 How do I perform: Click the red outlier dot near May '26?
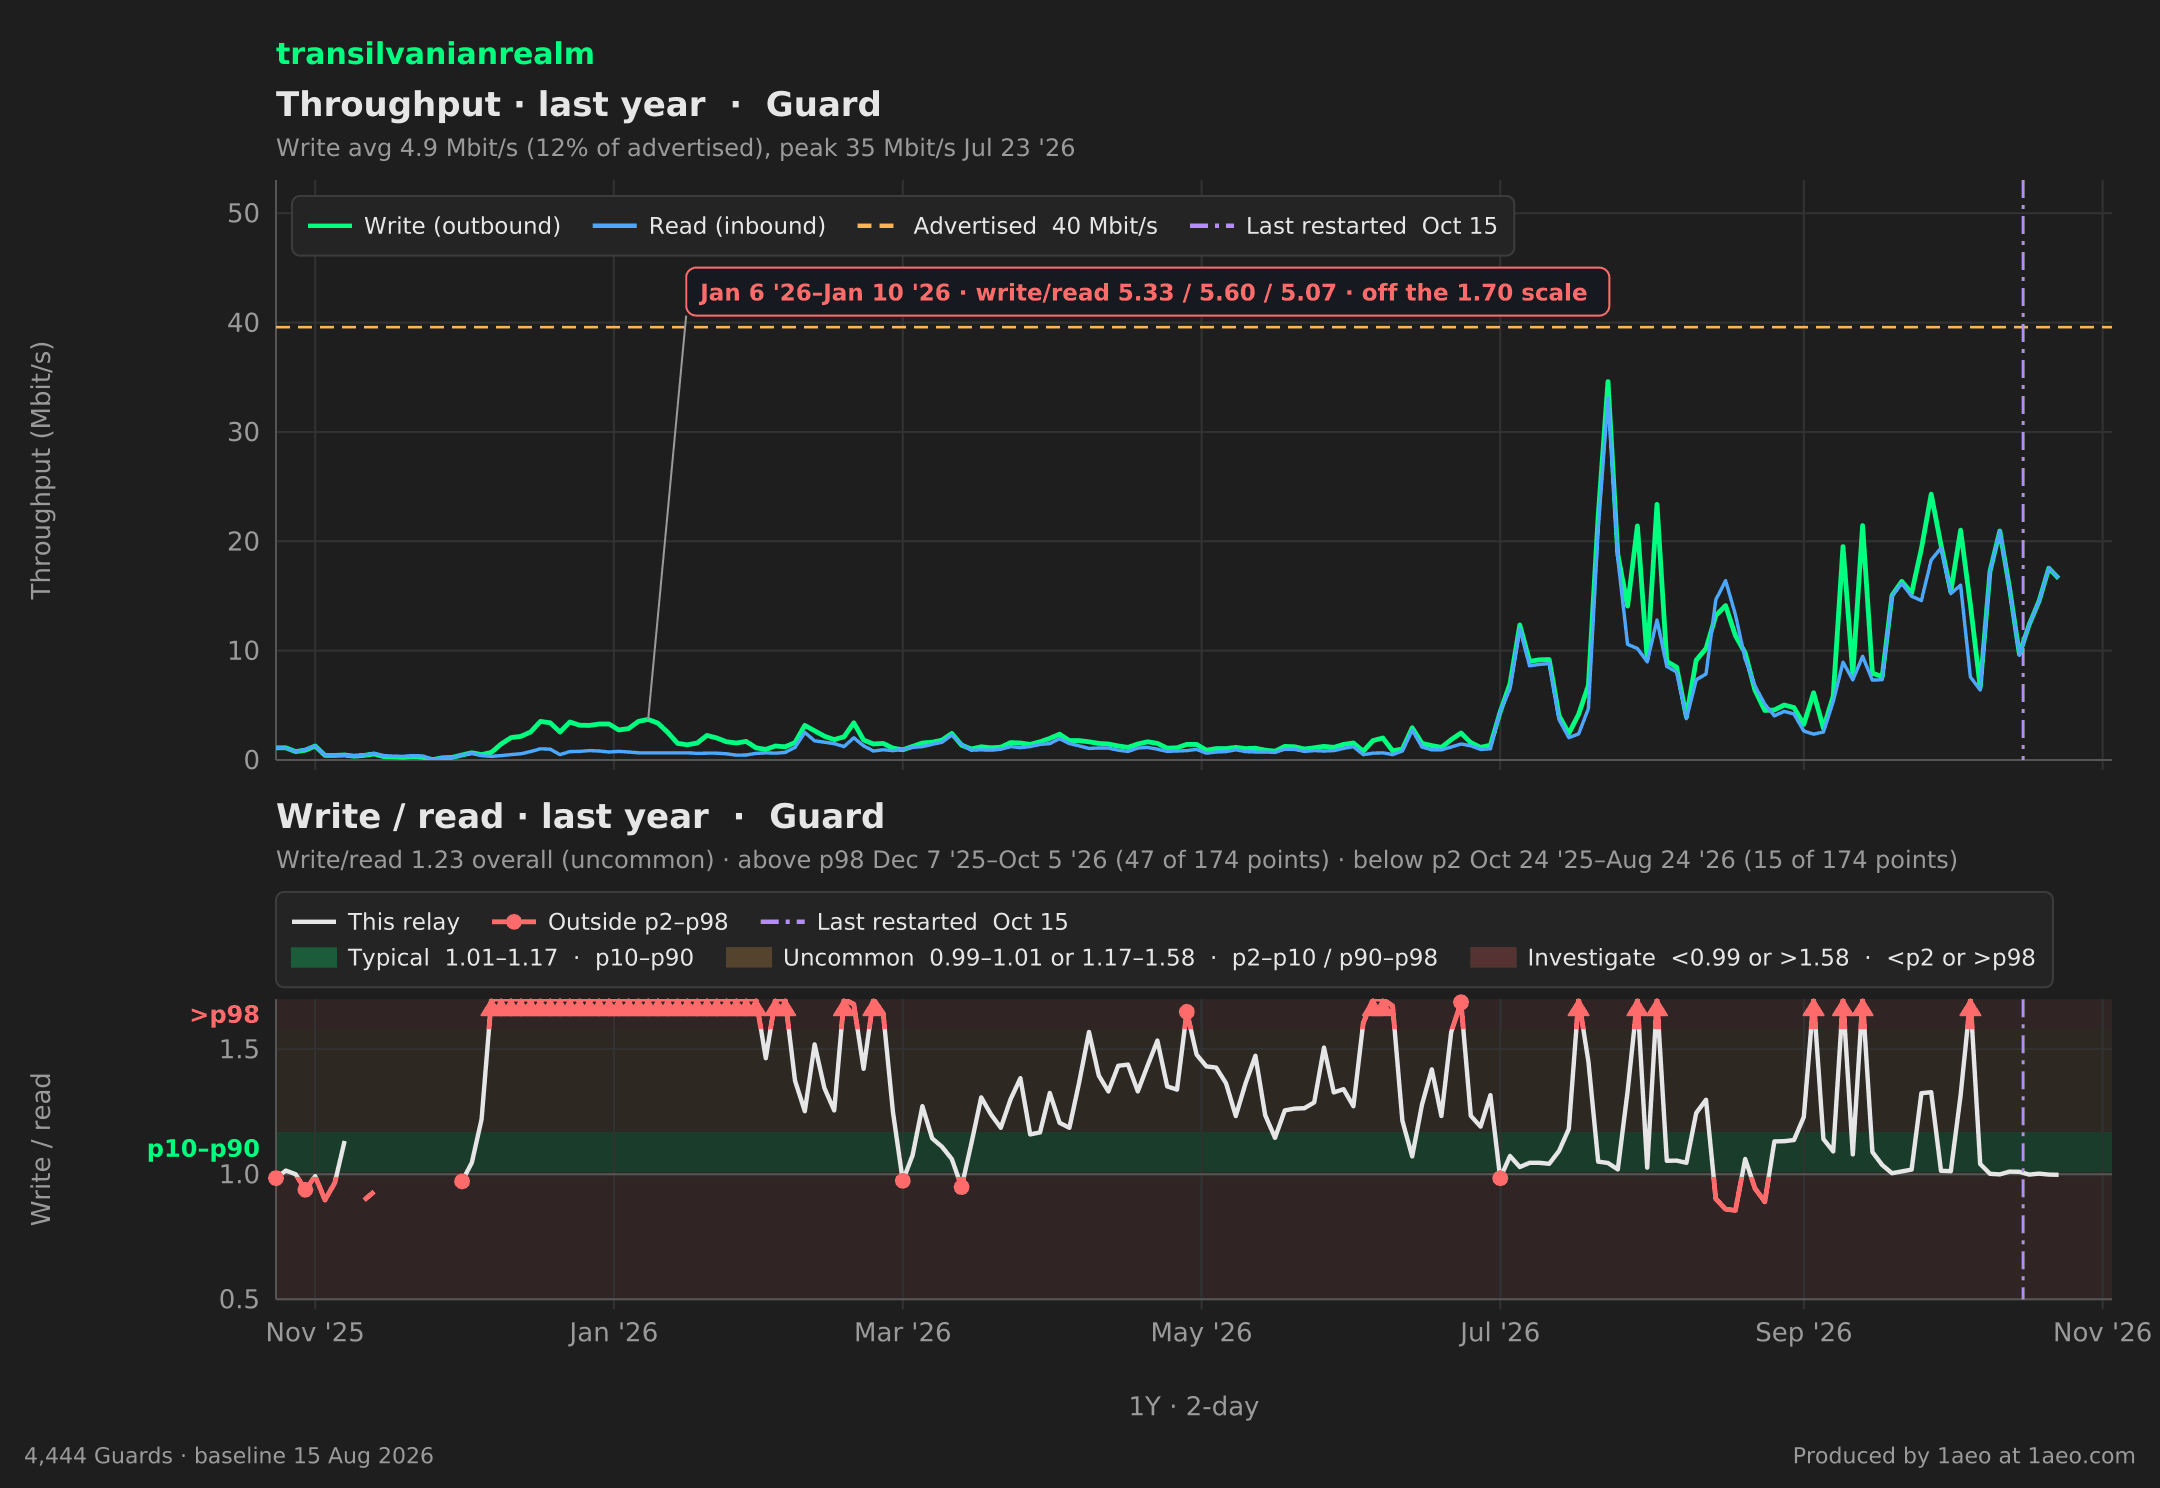1186,1012
